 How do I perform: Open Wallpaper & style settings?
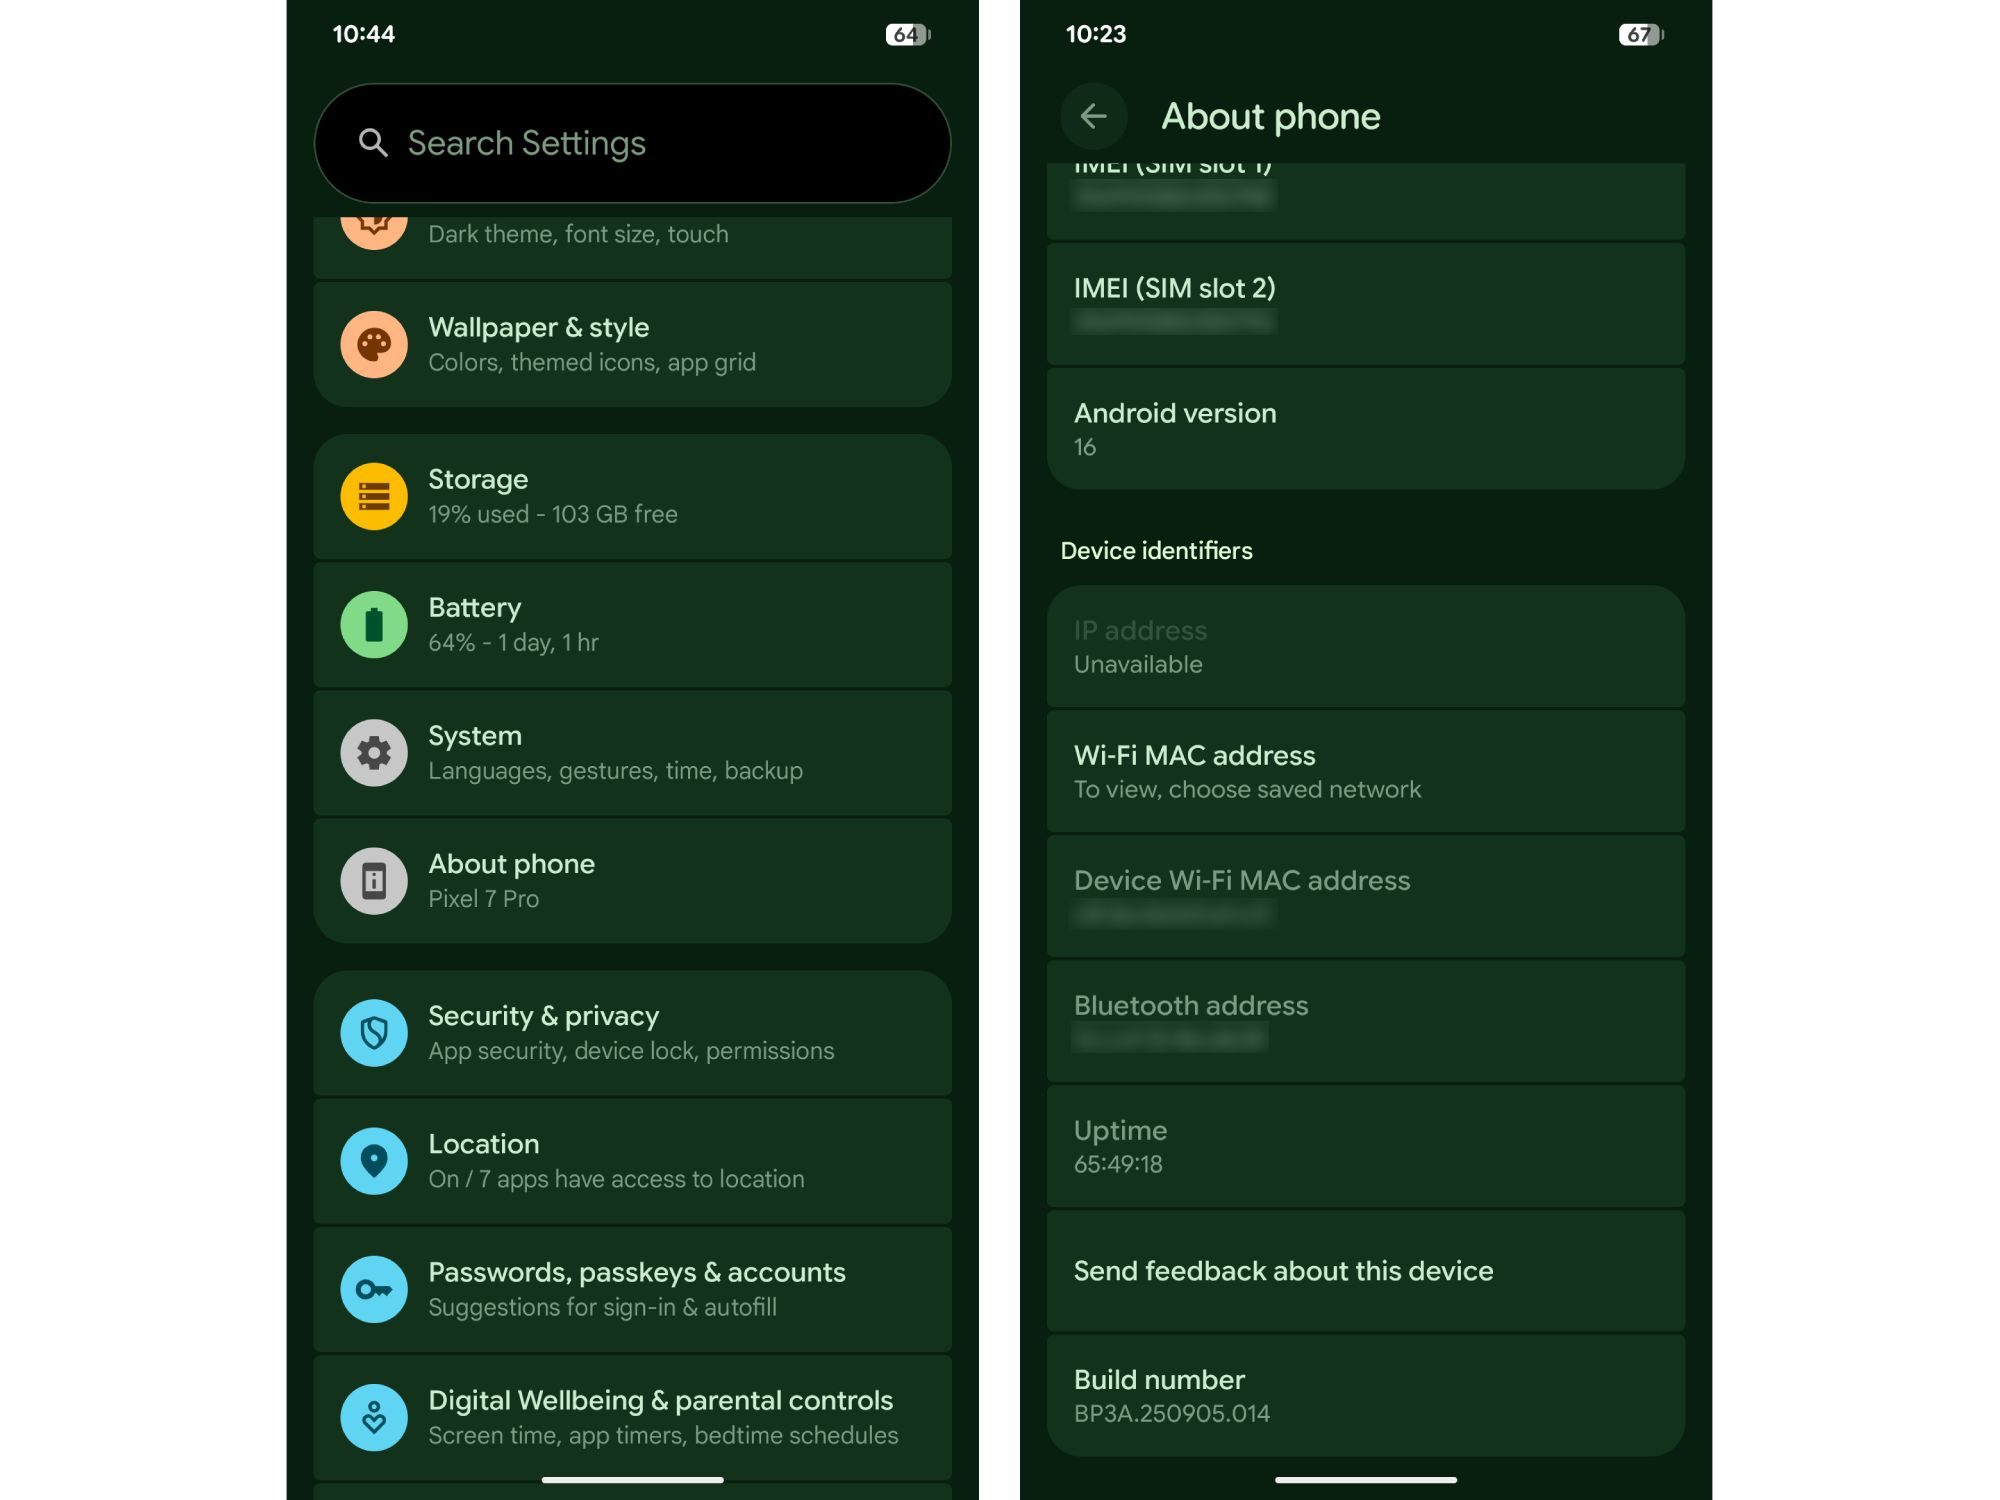coord(632,345)
